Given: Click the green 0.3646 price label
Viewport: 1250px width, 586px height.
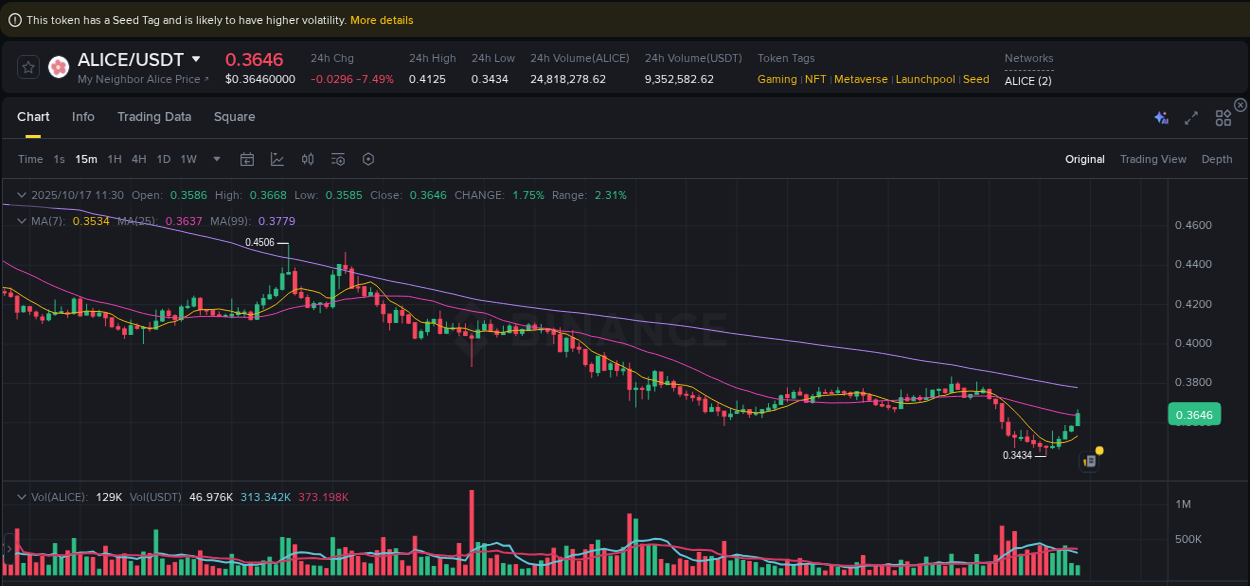Looking at the screenshot, I should pyautogui.click(x=1194, y=413).
